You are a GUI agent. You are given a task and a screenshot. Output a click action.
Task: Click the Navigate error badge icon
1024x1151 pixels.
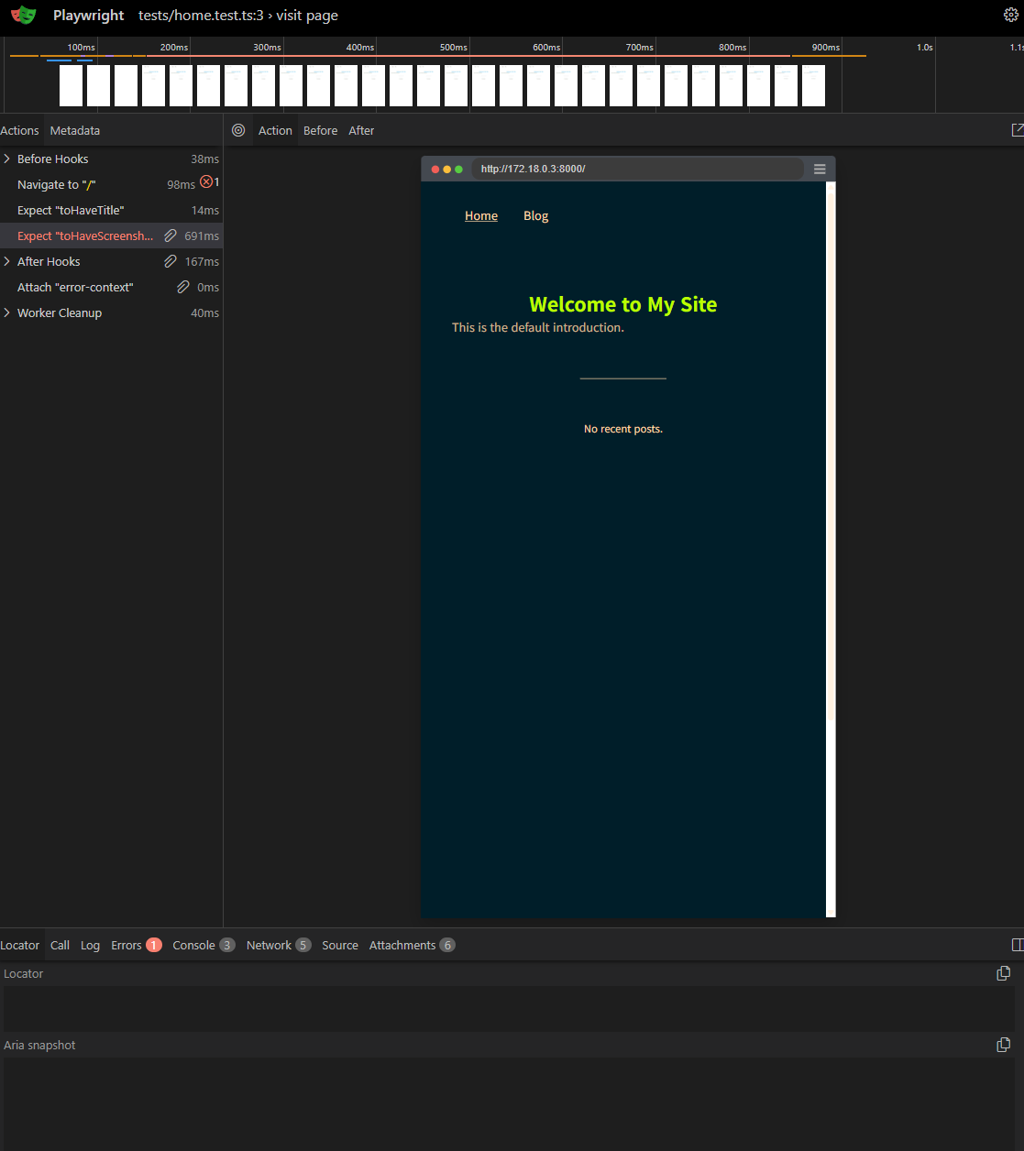[206, 182]
